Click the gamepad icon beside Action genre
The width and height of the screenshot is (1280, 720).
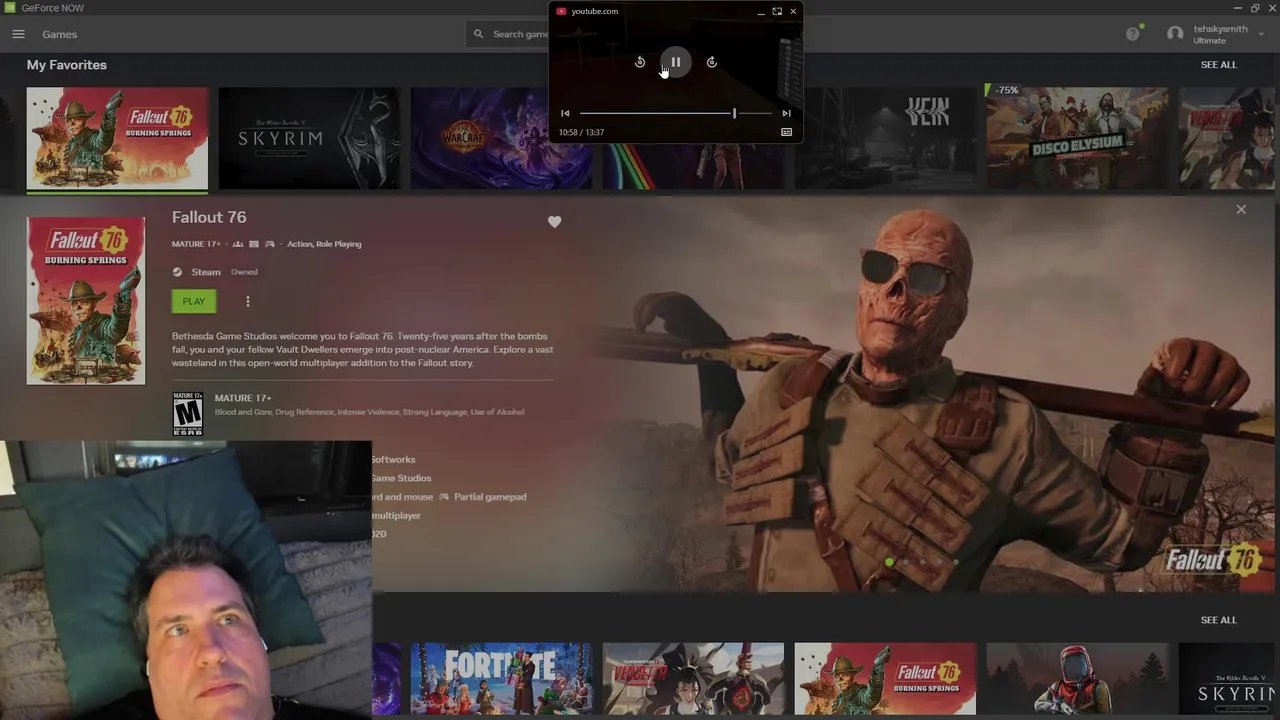coord(269,244)
